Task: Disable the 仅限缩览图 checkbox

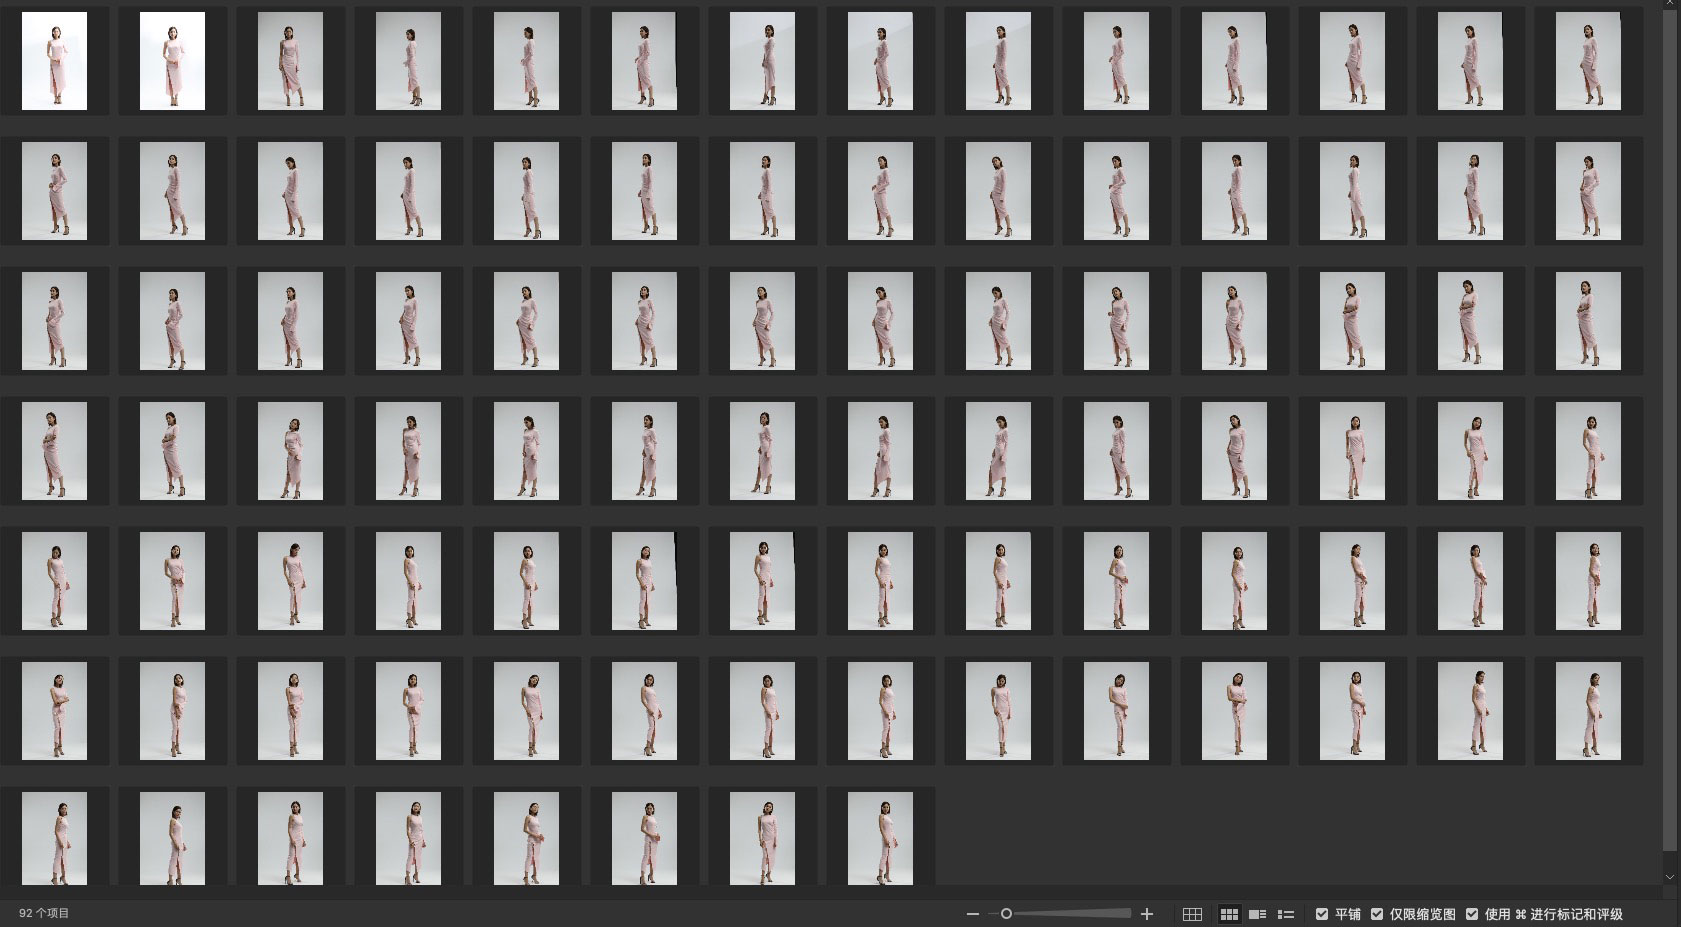Action: (x=1377, y=914)
